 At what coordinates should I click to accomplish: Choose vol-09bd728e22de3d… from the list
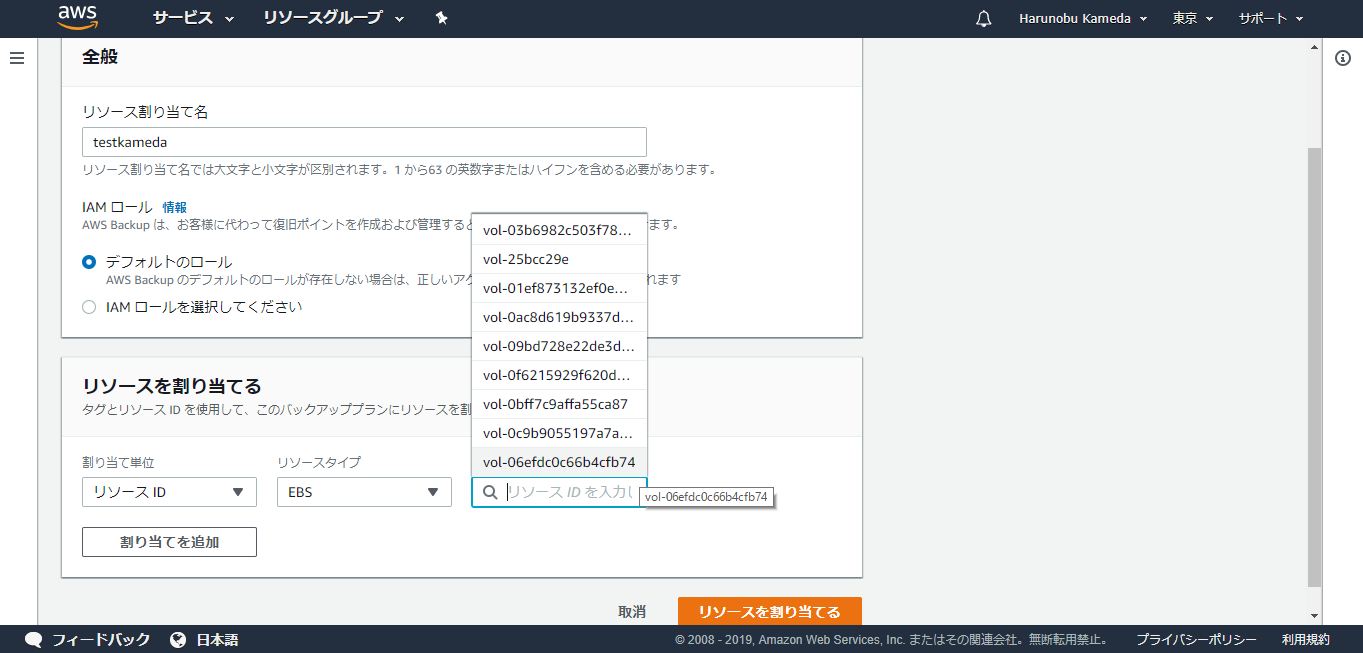click(x=559, y=346)
